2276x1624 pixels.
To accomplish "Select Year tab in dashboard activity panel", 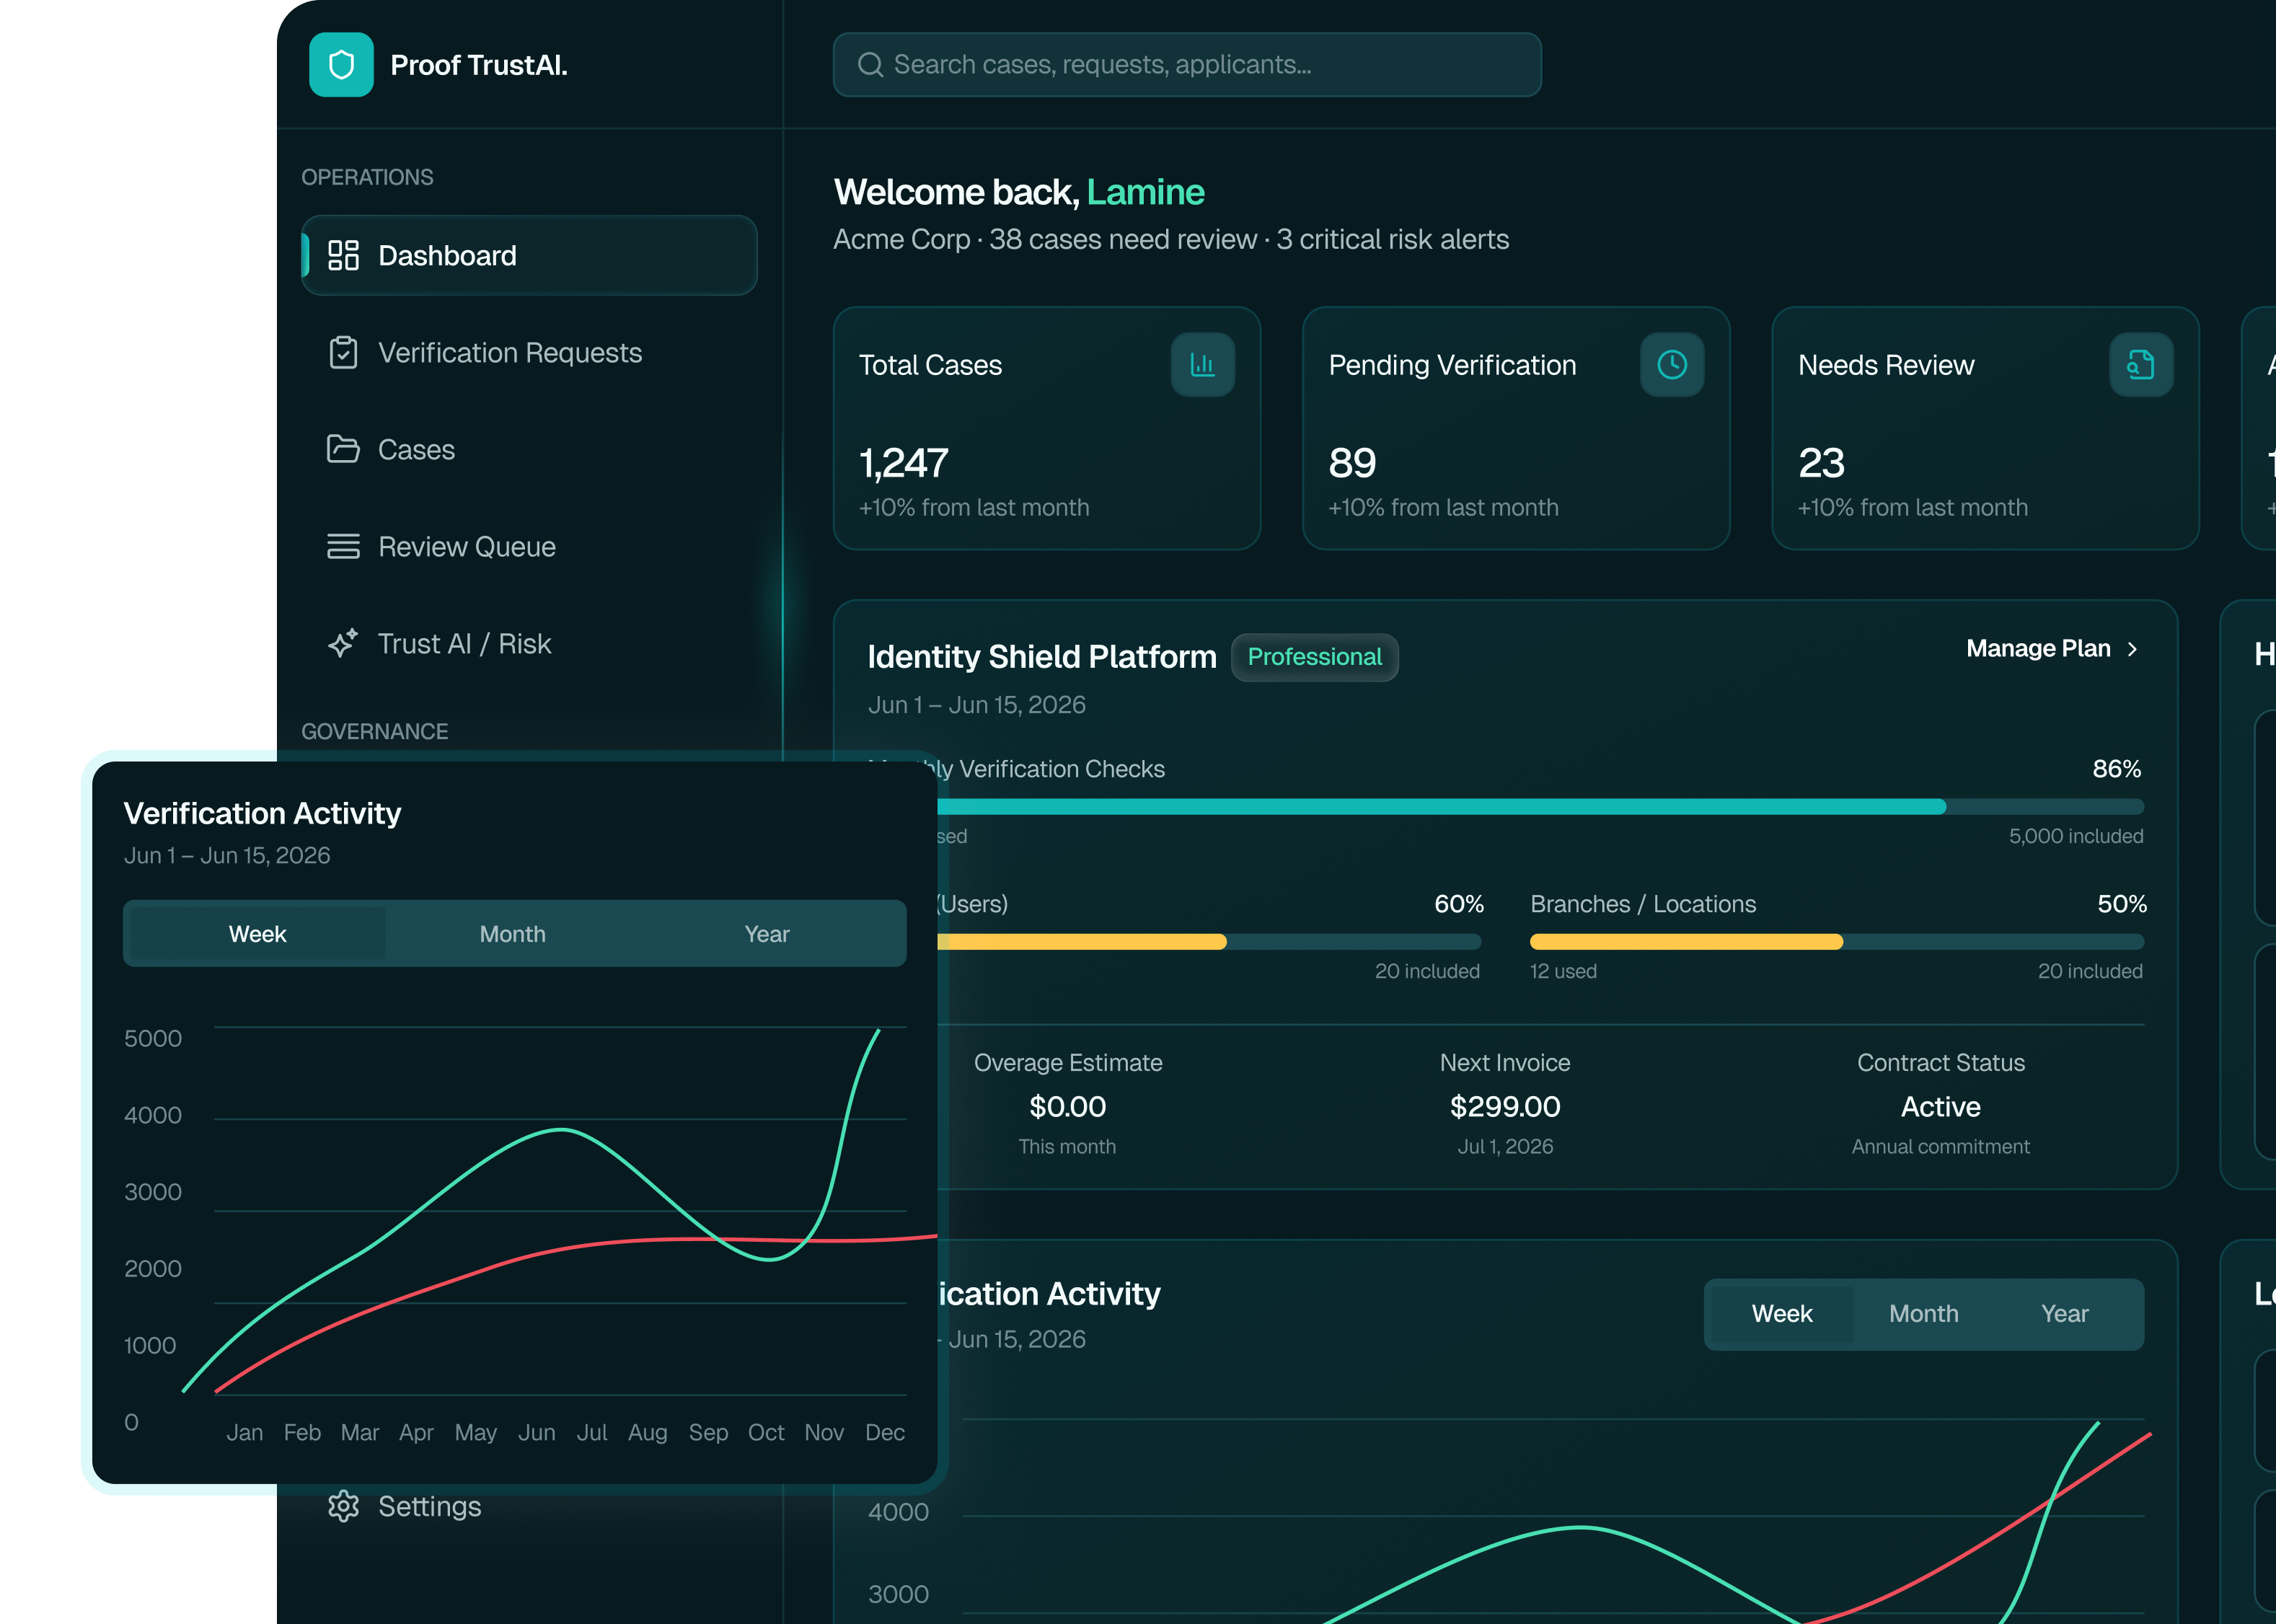I will coord(2065,1314).
